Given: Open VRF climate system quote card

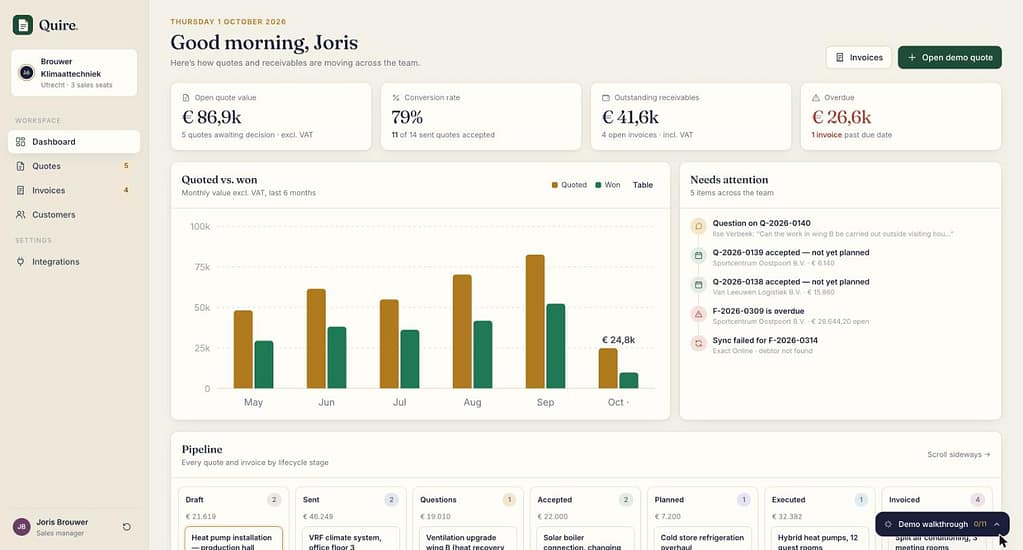Looking at the screenshot, I should [x=350, y=538].
